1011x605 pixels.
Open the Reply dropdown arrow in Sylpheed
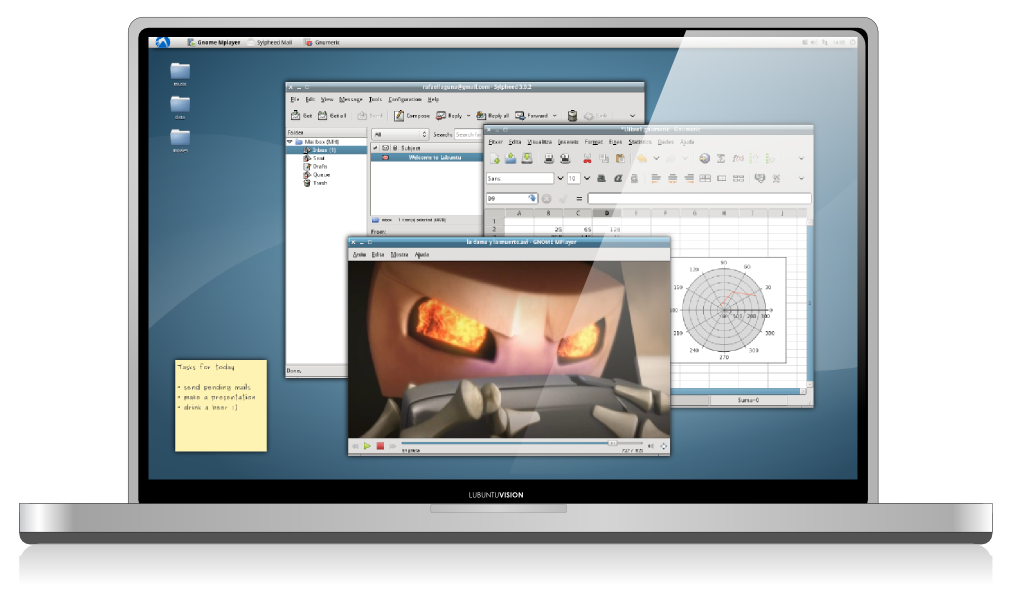(x=468, y=116)
